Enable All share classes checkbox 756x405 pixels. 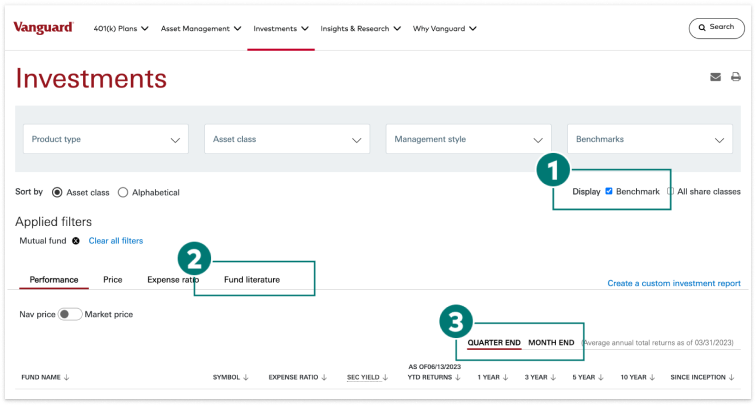[x=671, y=191]
